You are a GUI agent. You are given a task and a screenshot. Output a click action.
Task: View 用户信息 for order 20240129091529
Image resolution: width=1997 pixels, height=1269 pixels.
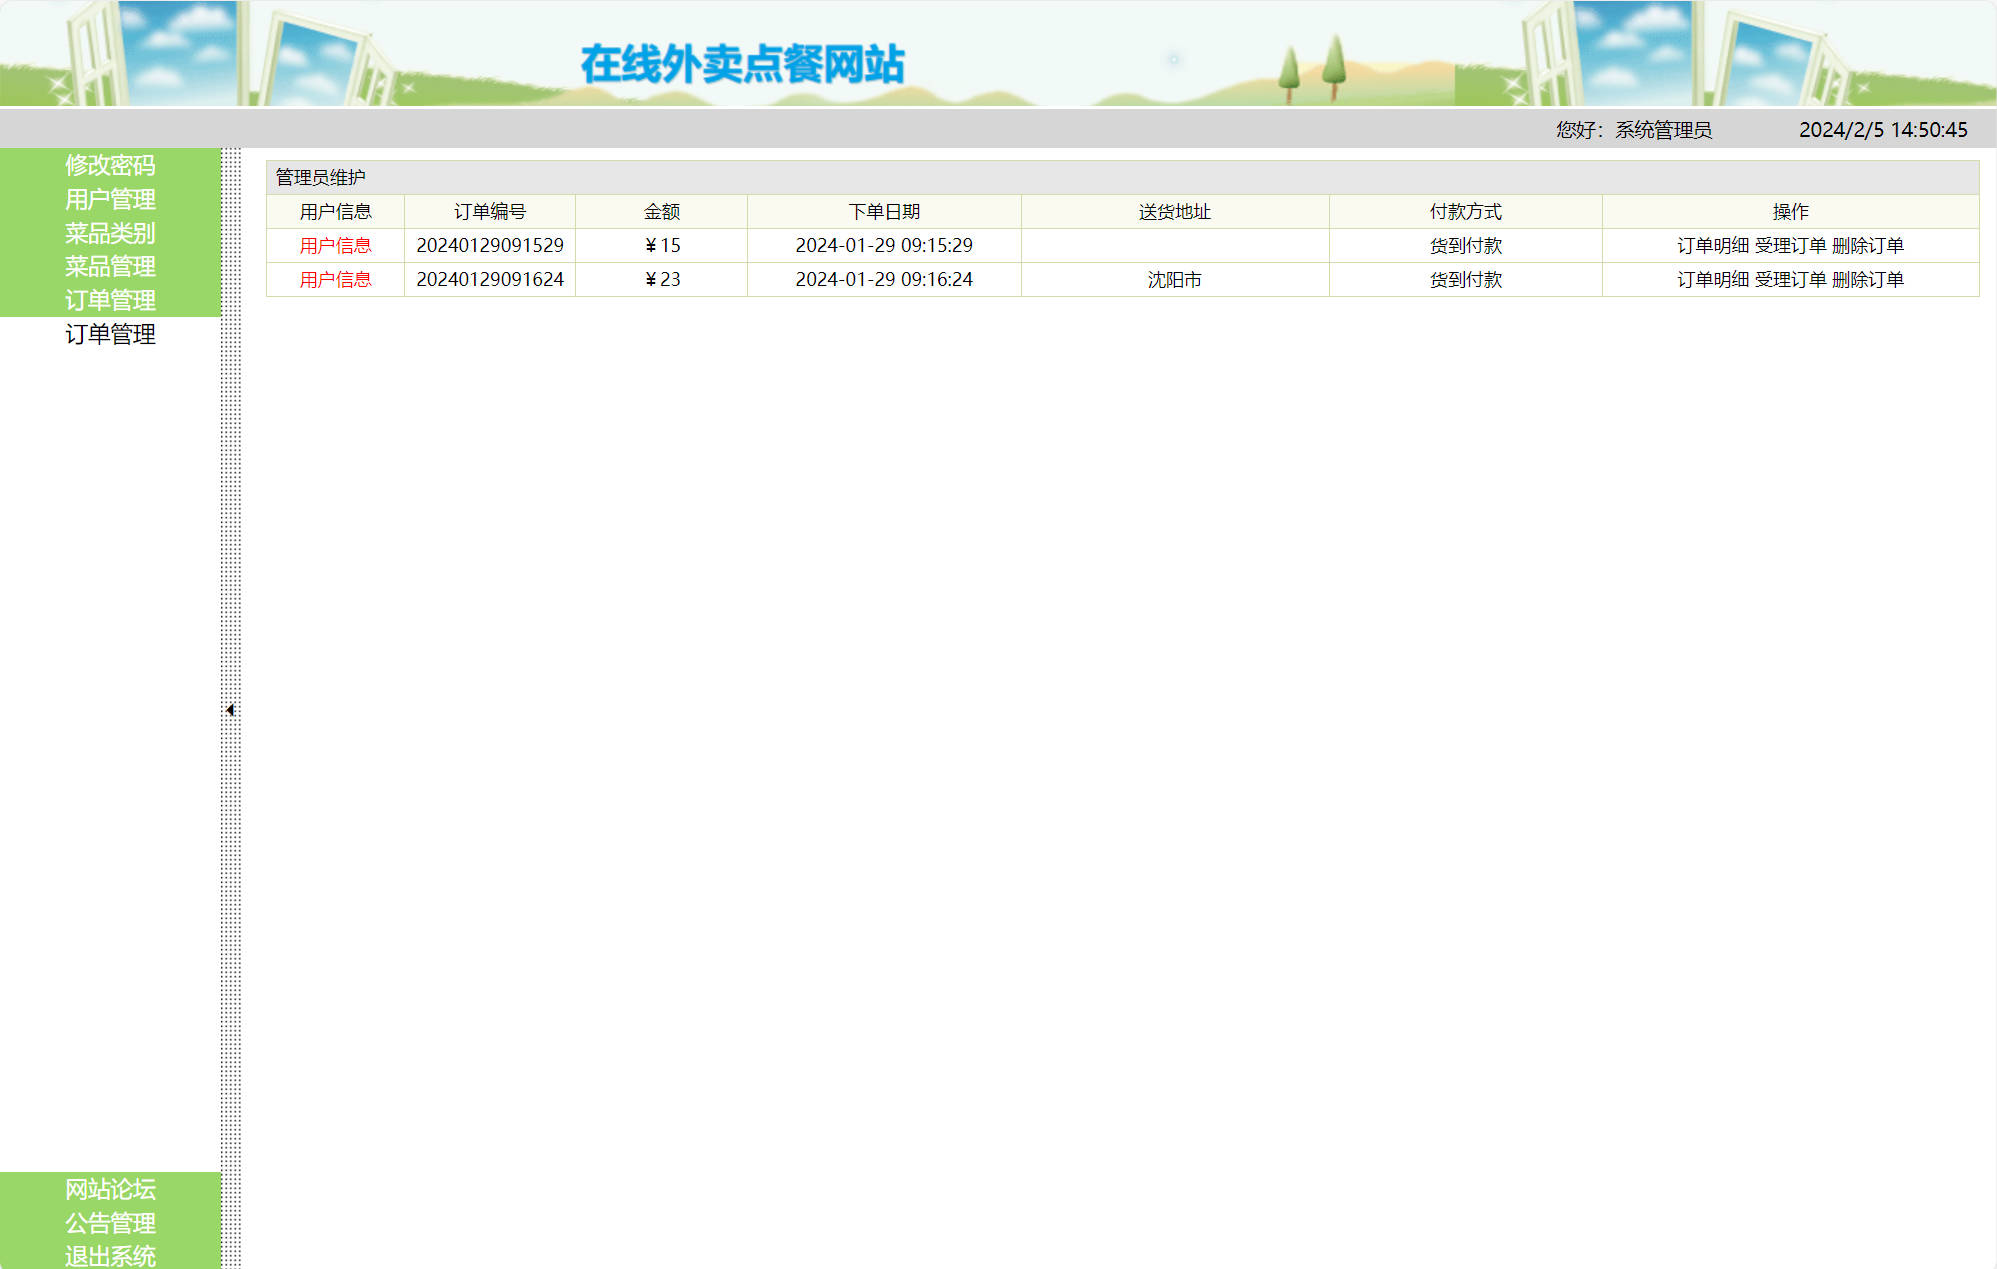pyautogui.click(x=336, y=244)
